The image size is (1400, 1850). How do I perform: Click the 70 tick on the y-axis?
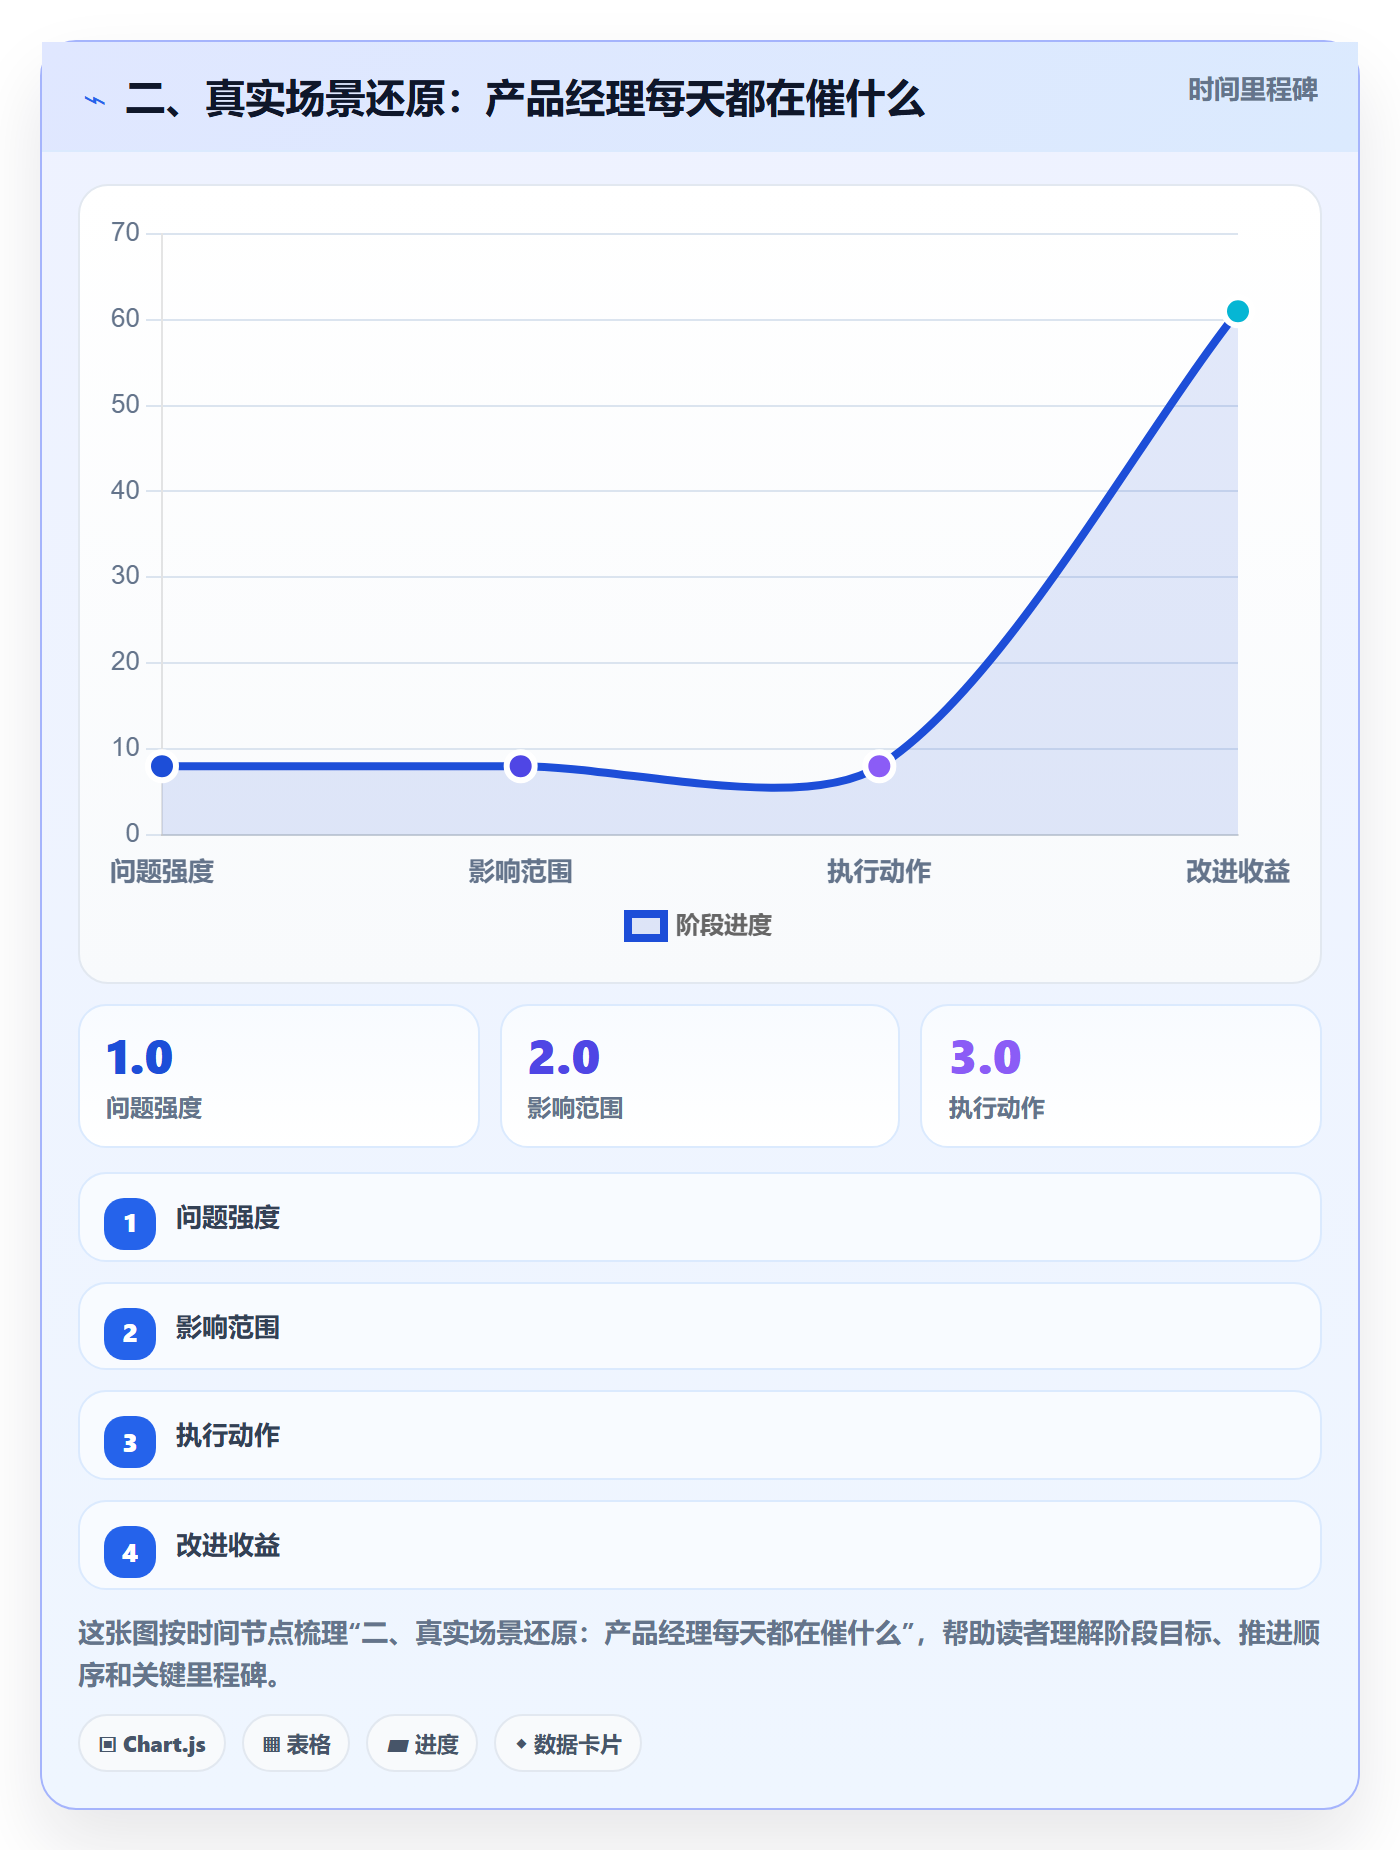tap(125, 233)
